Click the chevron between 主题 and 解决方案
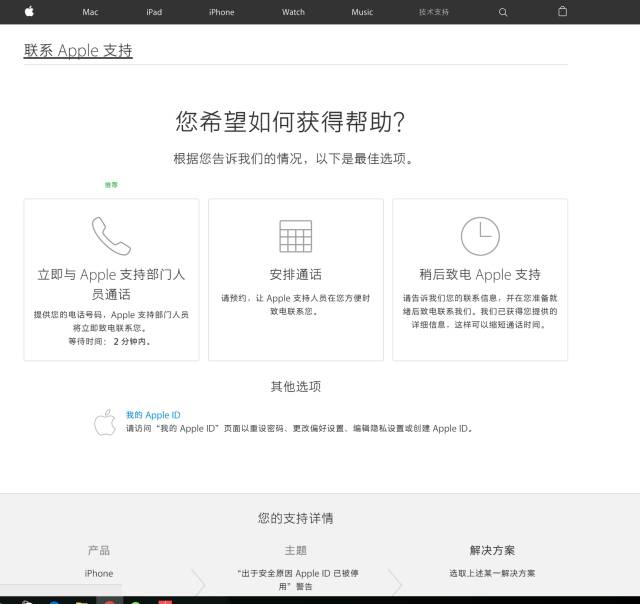The image size is (640, 604). click(x=395, y=582)
